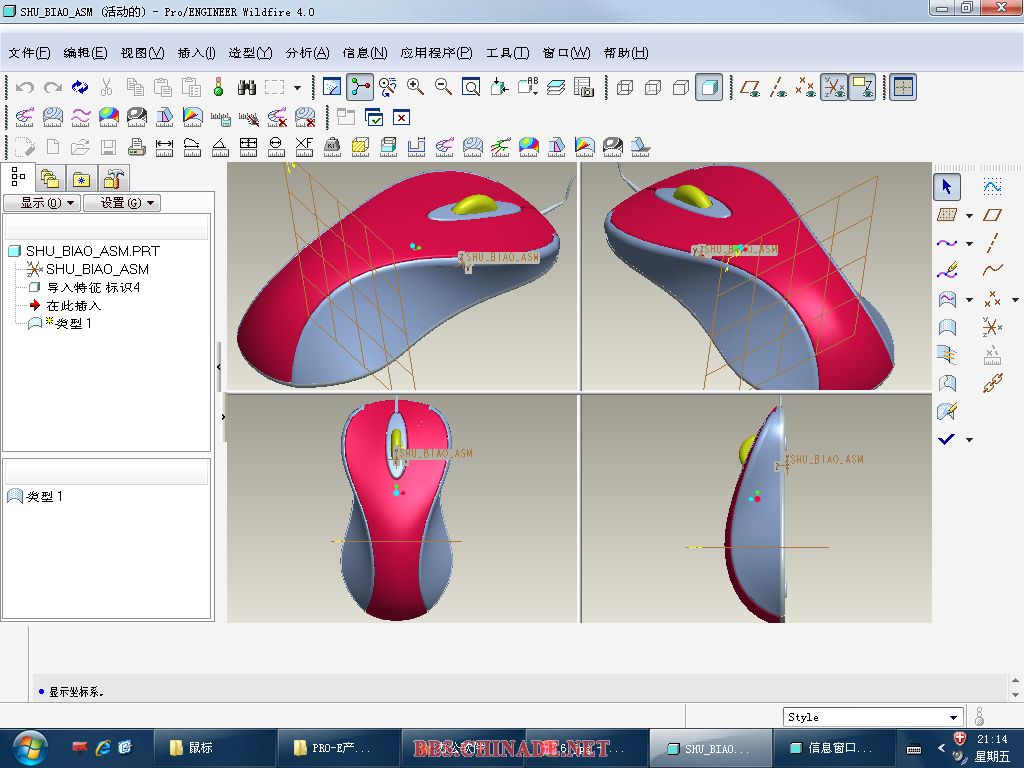The height and width of the screenshot is (768, 1024).
Task: Click 类型 1 item in lower panel
Action: [x=44, y=496]
